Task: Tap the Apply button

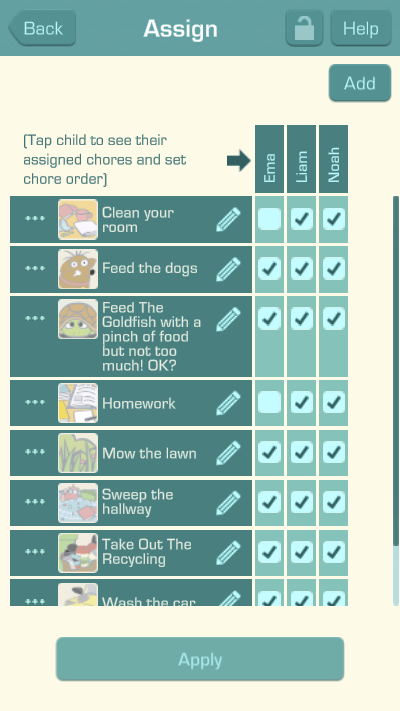Action: pyautogui.click(x=200, y=659)
